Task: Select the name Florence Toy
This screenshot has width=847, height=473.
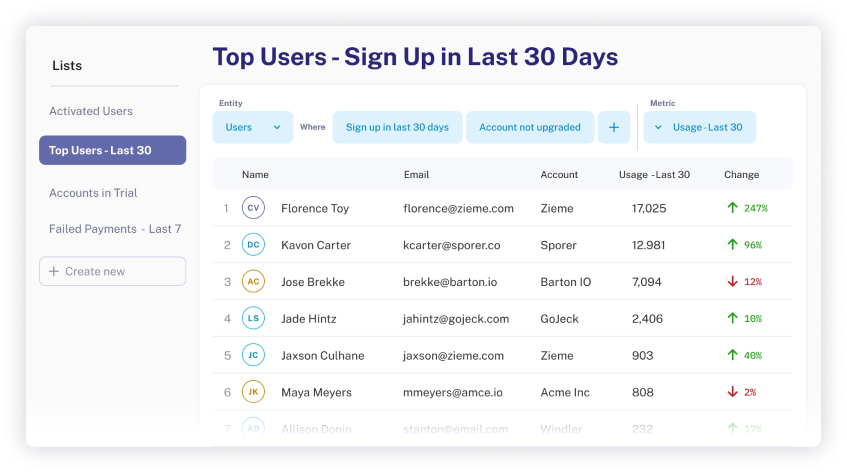Action: [315, 208]
